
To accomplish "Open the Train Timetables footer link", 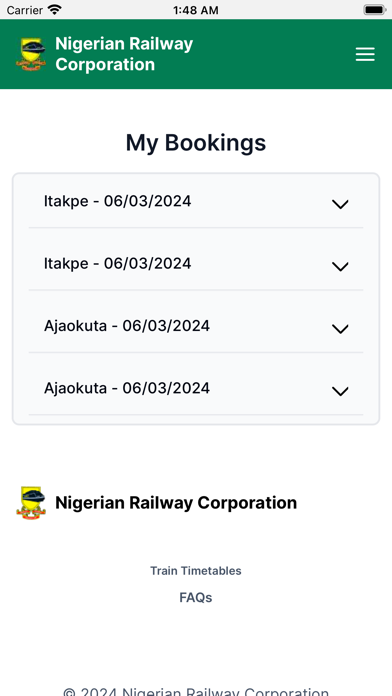I will coord(196,570).
